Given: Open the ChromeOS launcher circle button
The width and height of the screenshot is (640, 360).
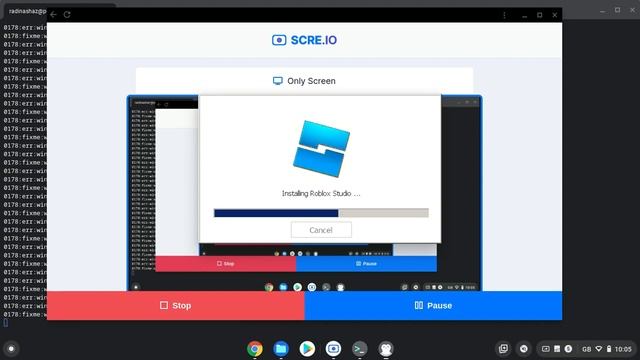Looking at the screenshot, I should [x=11, y=349].
